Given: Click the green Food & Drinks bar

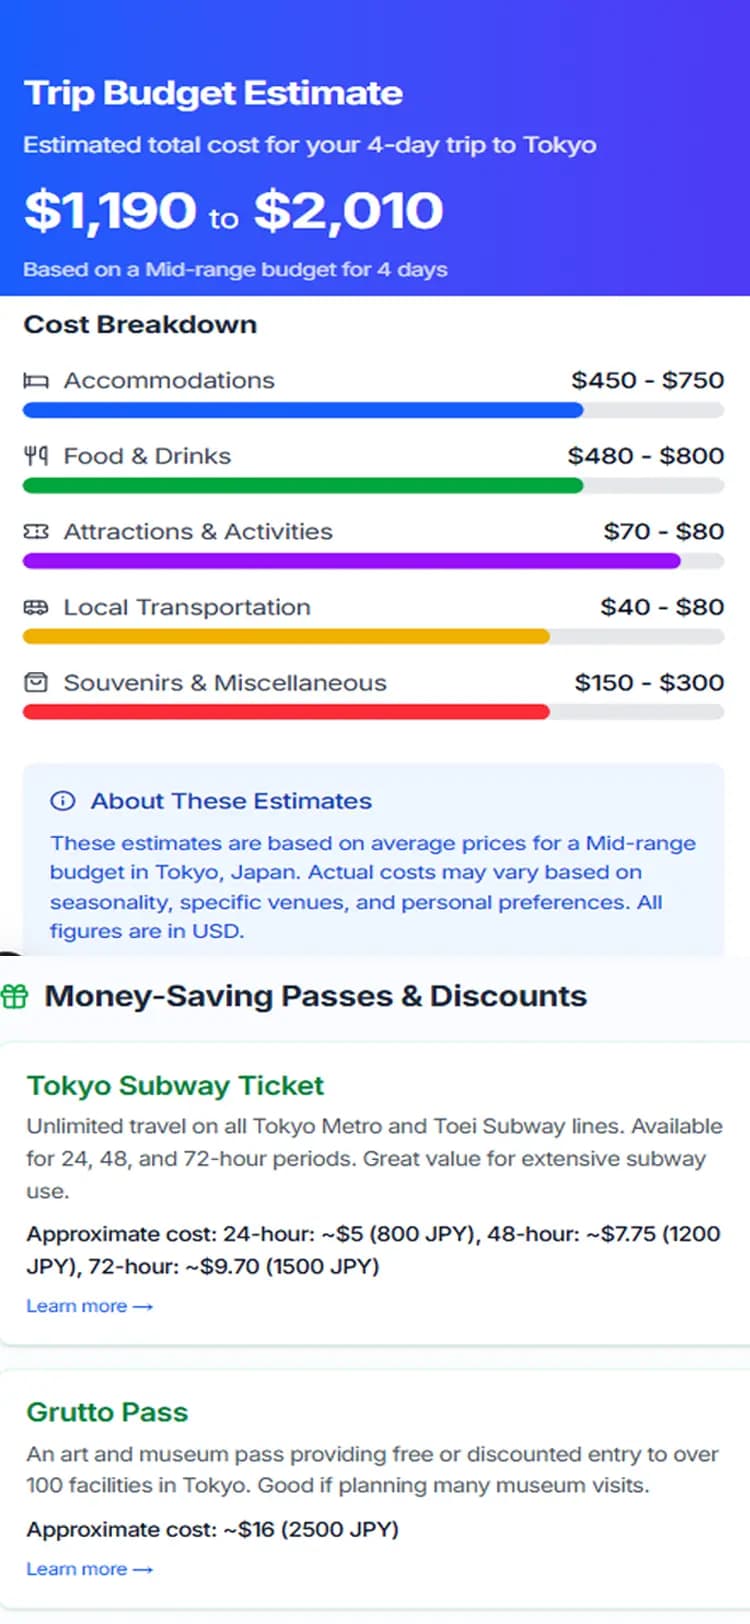Looking at the screenshot, I should tap(303, 486).
